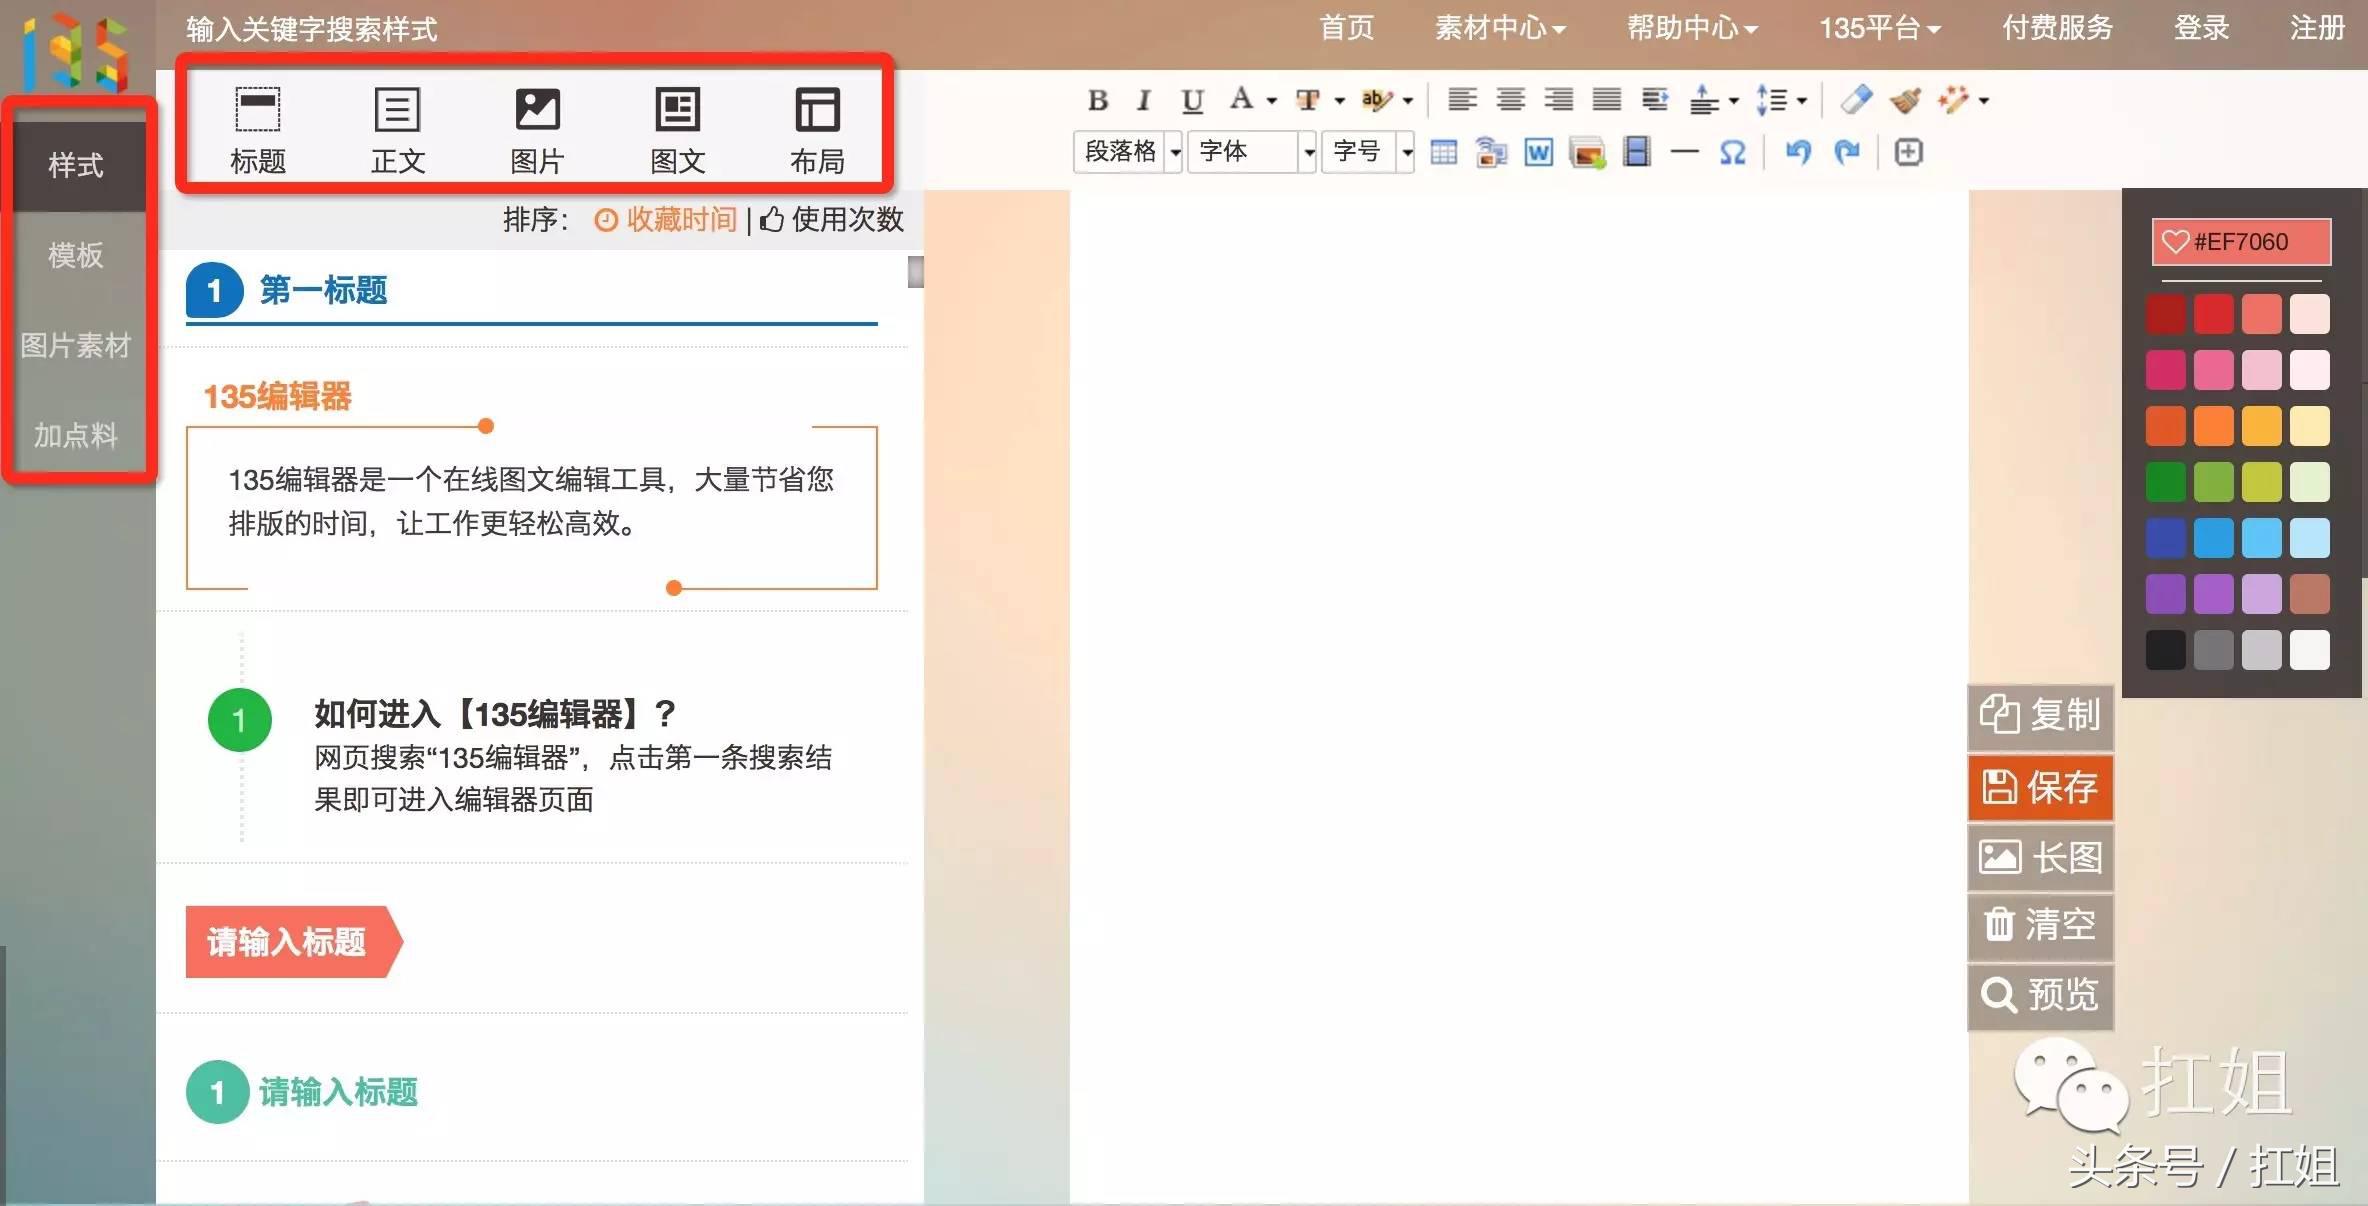The image size is (2368, 1206).
Task: Insert an image using the toolbar icon
Action: (x=1588, y=152)
